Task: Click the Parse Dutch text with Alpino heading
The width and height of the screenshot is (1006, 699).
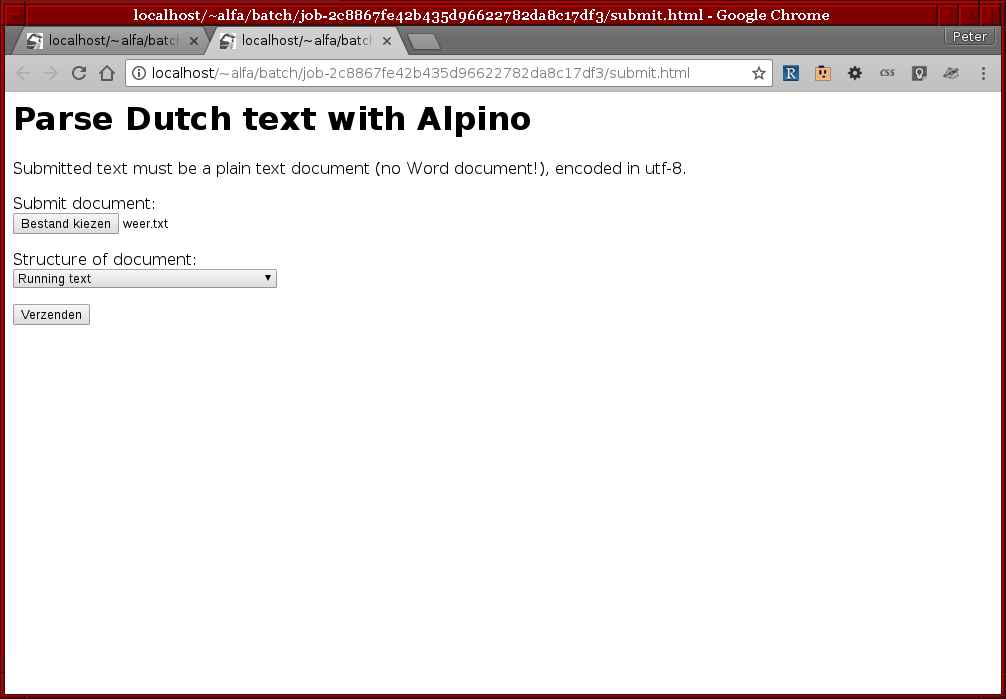Action: click(272, 119)
